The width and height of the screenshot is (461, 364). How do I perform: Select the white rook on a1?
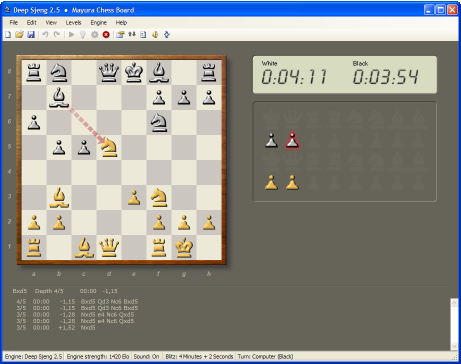[34, 247]
